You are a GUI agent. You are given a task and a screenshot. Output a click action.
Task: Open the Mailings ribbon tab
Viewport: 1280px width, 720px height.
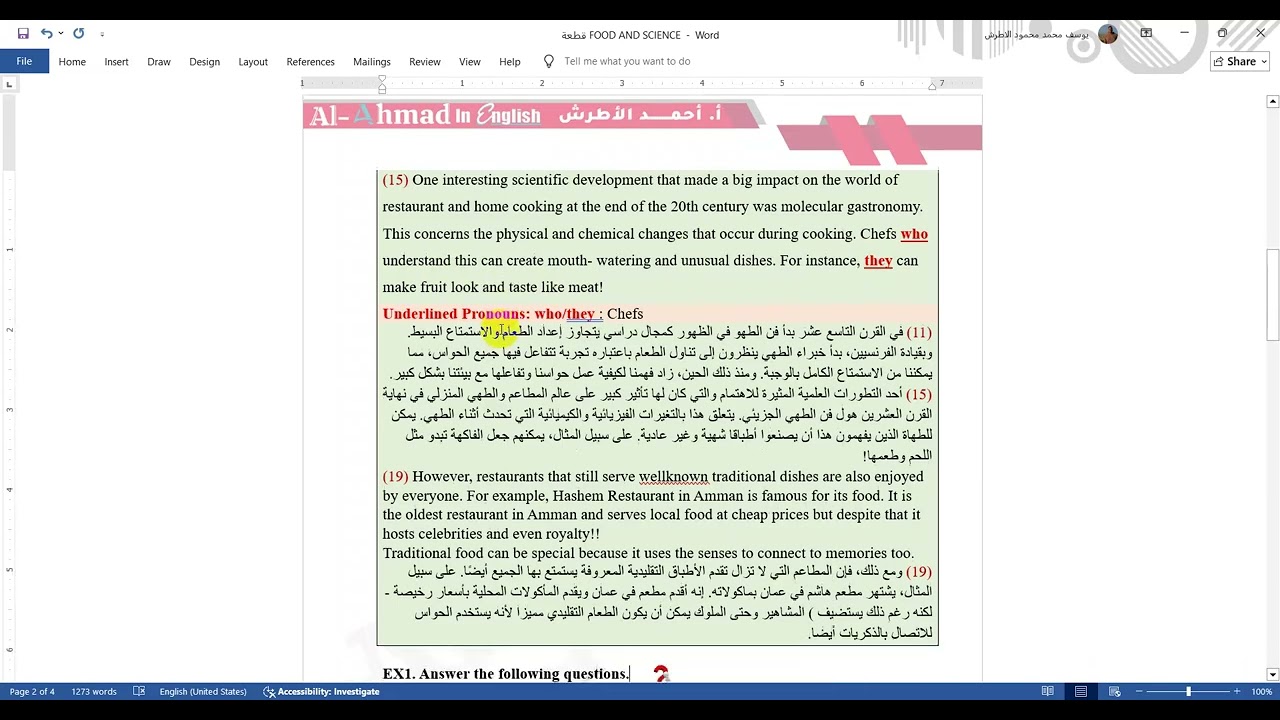click(x=372, y=61)
